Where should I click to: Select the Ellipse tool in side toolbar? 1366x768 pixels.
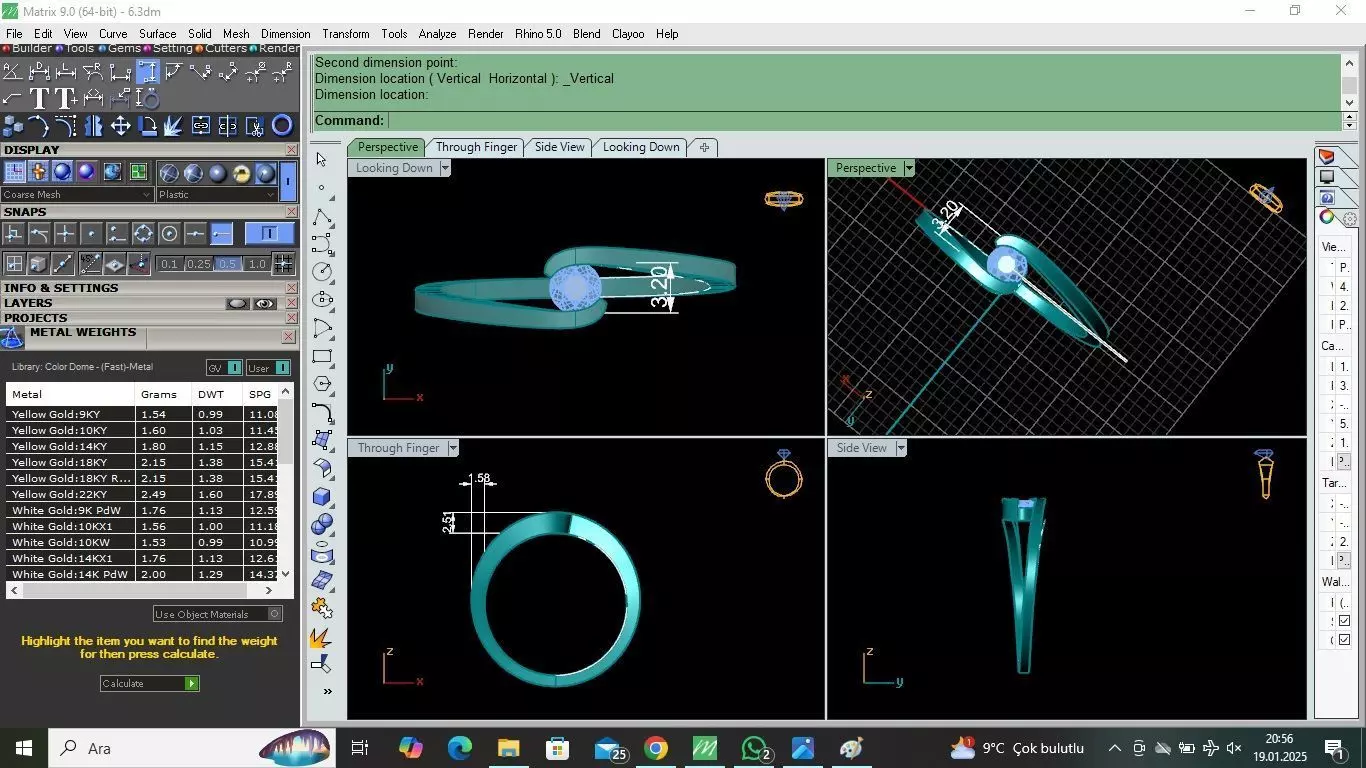coord(322,299)
